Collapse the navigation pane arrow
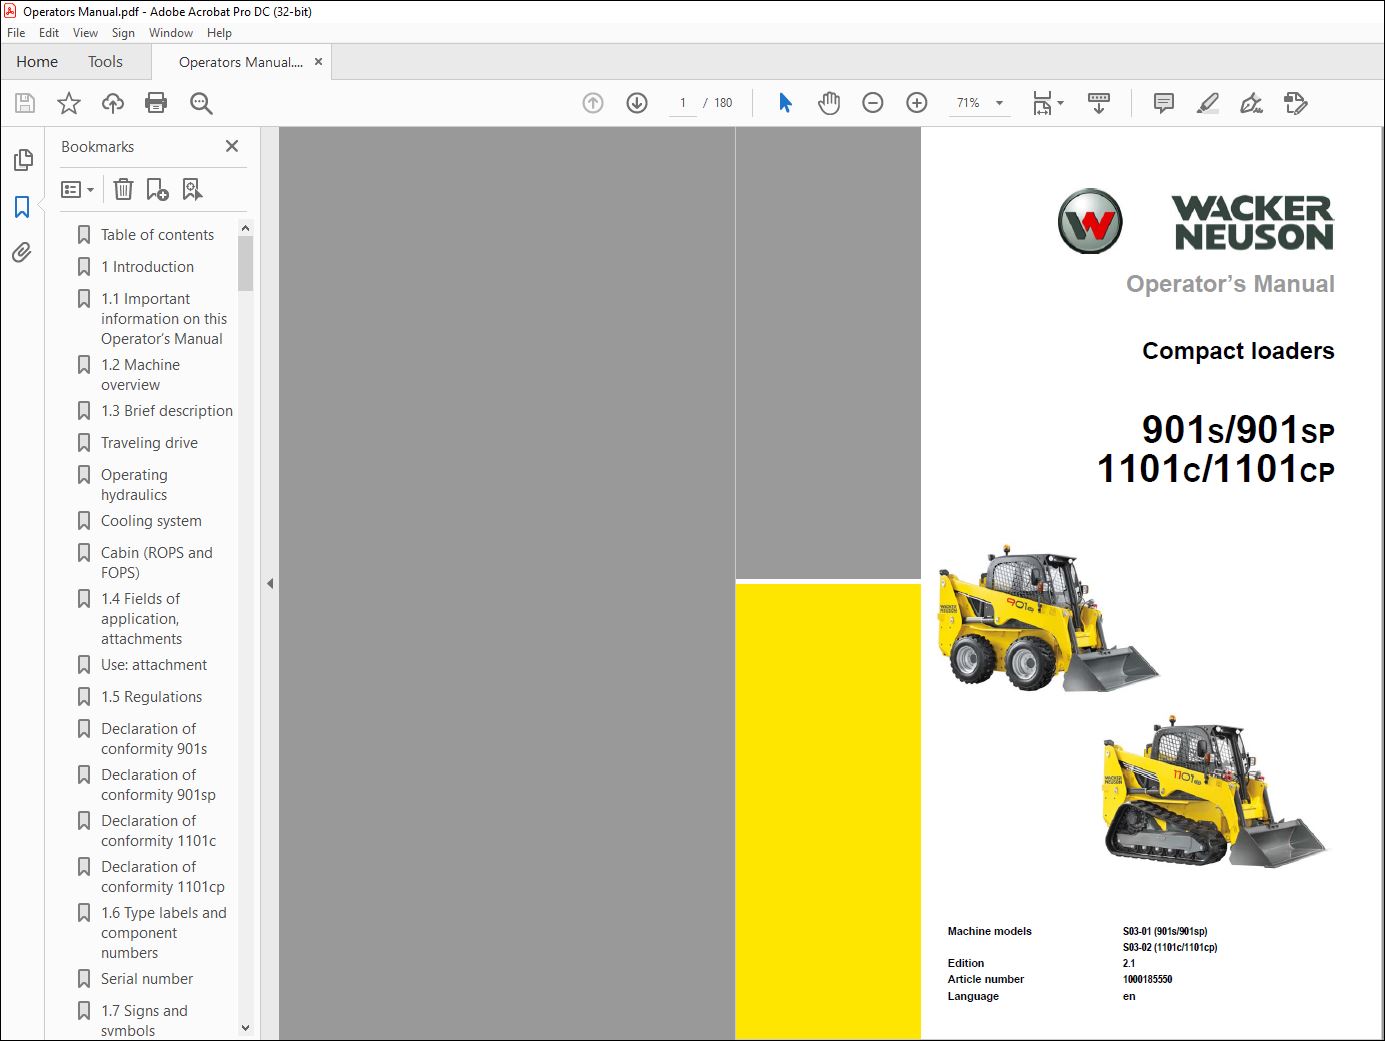 [x=270, y=583]
